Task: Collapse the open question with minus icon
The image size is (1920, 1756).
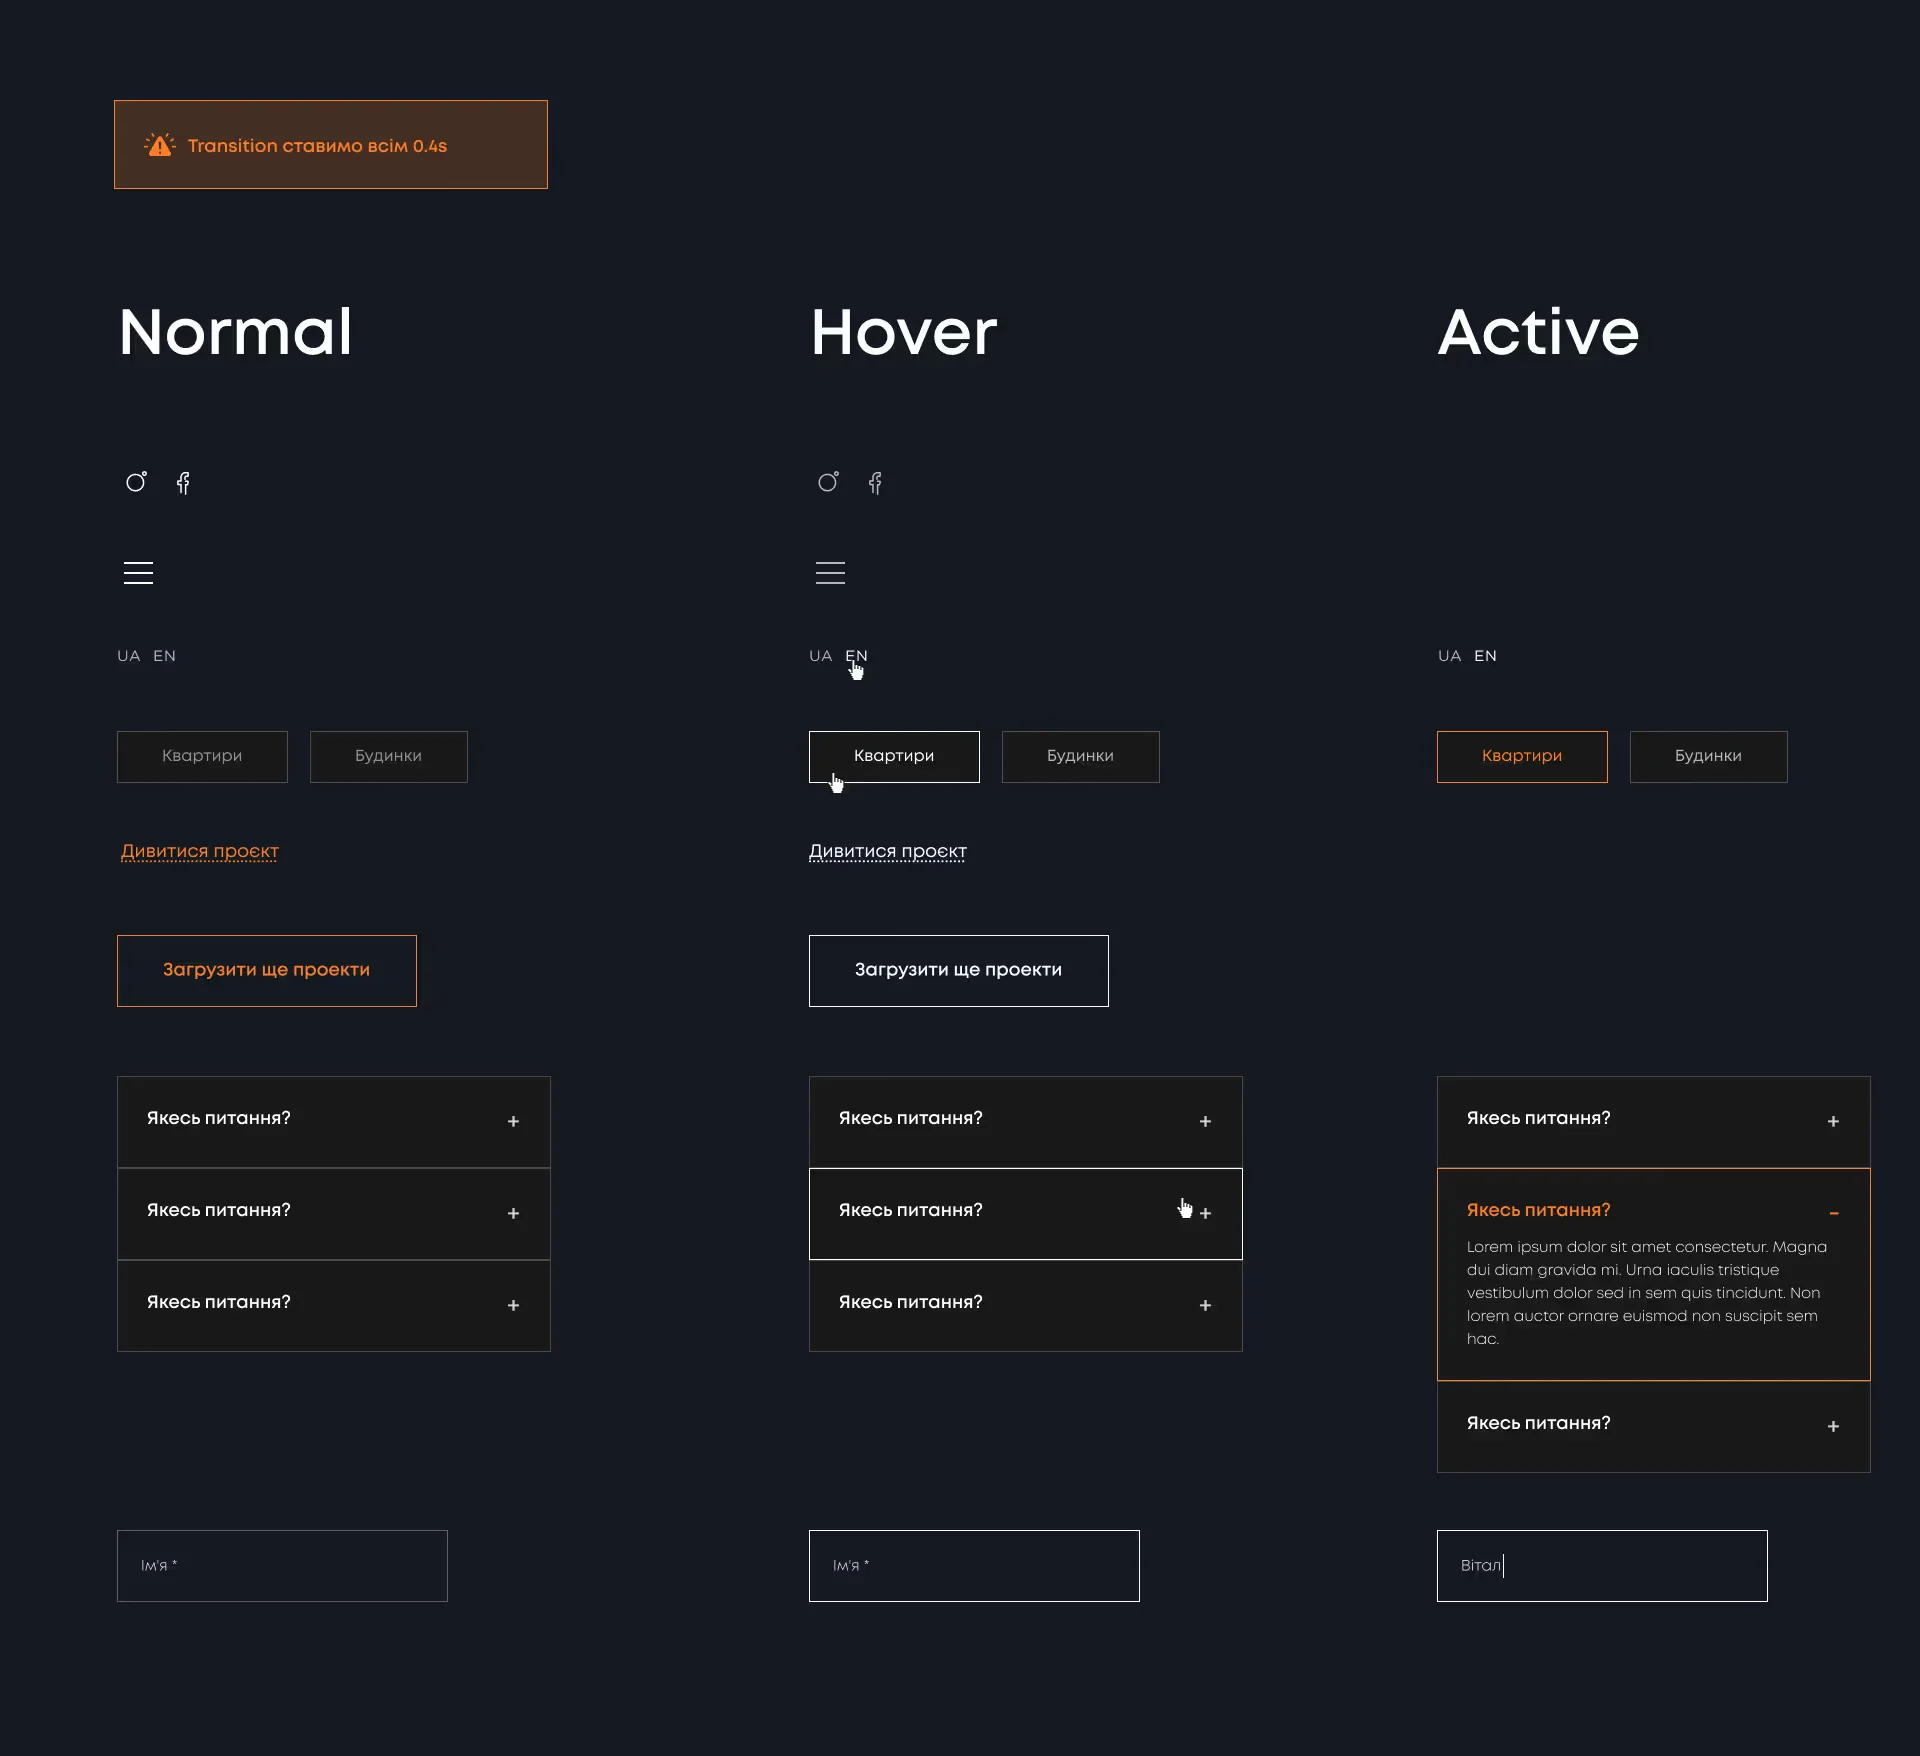Action: tap(1833, 1213)
